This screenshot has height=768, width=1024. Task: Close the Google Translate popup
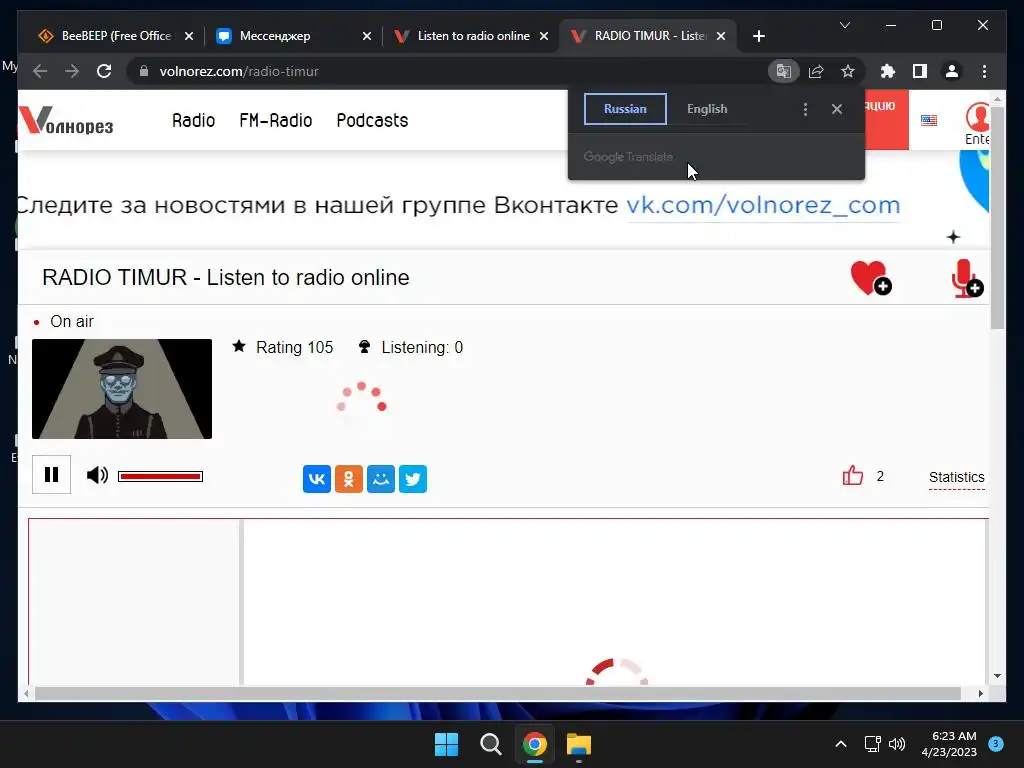[837, 109]
